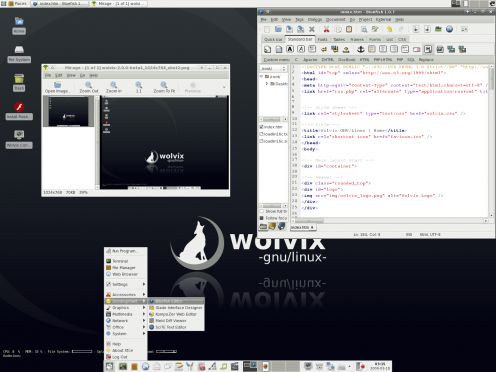Image resolution: width=496 pixels, height=372 pixels.
Task: Click the Bluefish vertical scrollbar
Action: [x=491, y=141]
